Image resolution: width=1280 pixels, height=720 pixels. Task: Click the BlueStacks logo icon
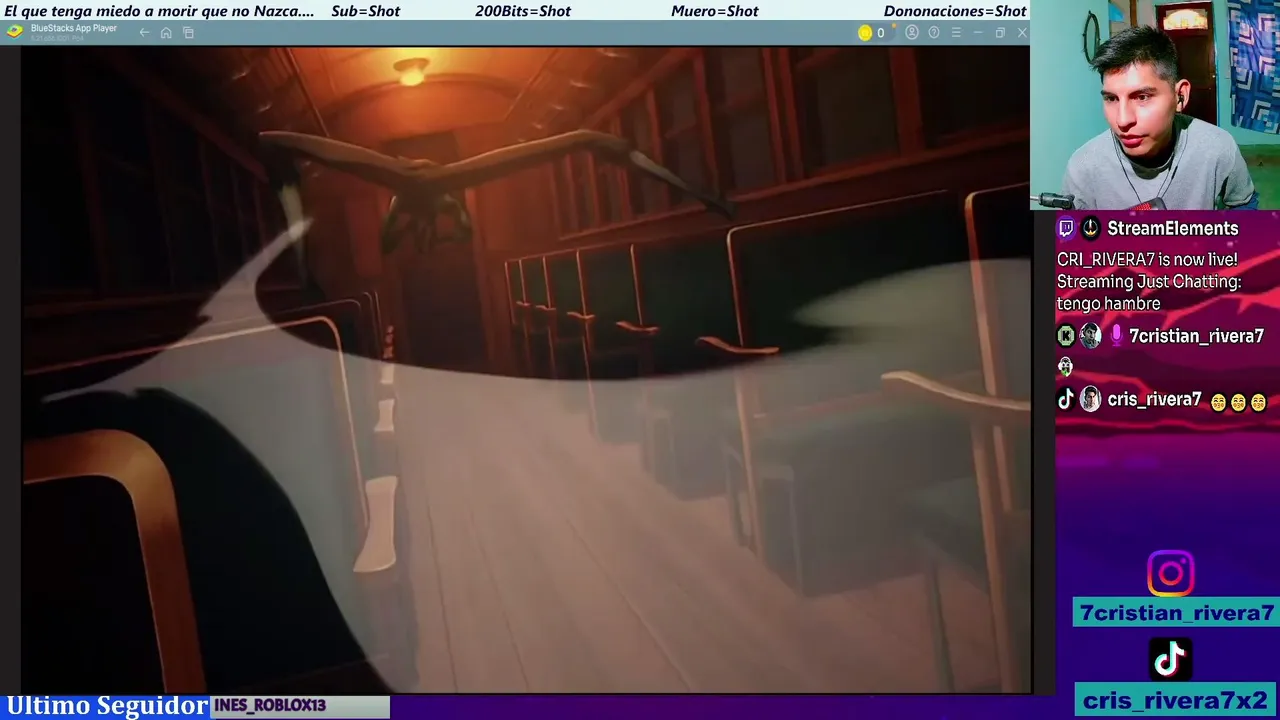(14, 31)
